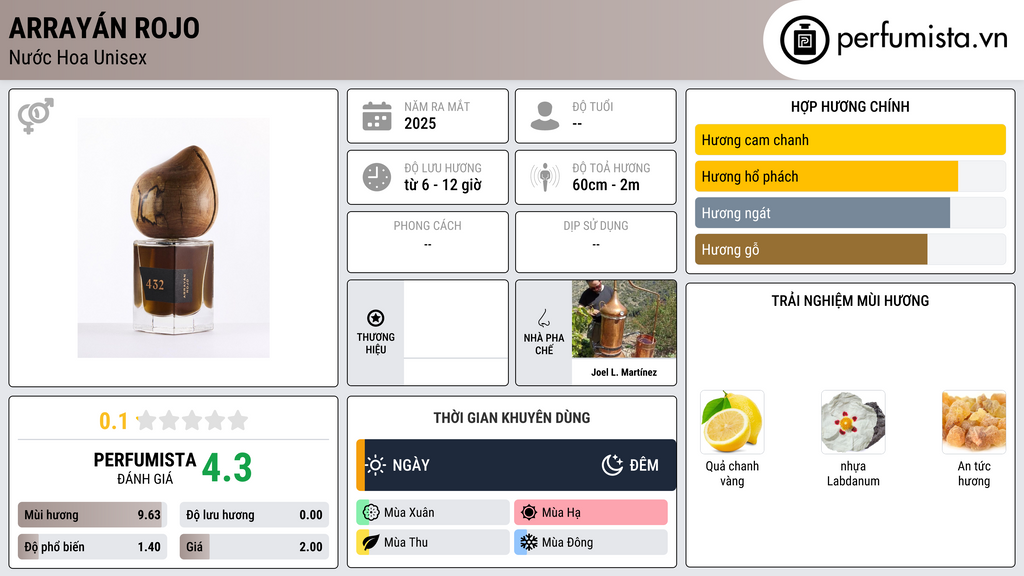Click the user rating value 0.1
Viewport: 1024px width, 576px height.
click(x=113, y=421)
